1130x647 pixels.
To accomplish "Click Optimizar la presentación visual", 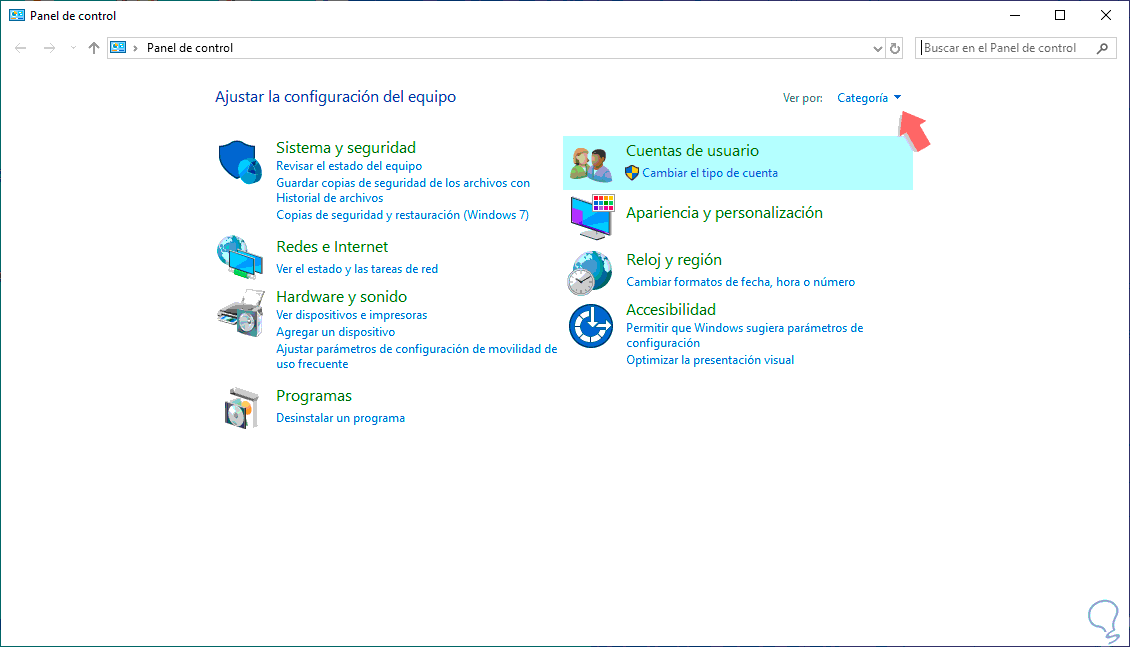I will point(710,360).
